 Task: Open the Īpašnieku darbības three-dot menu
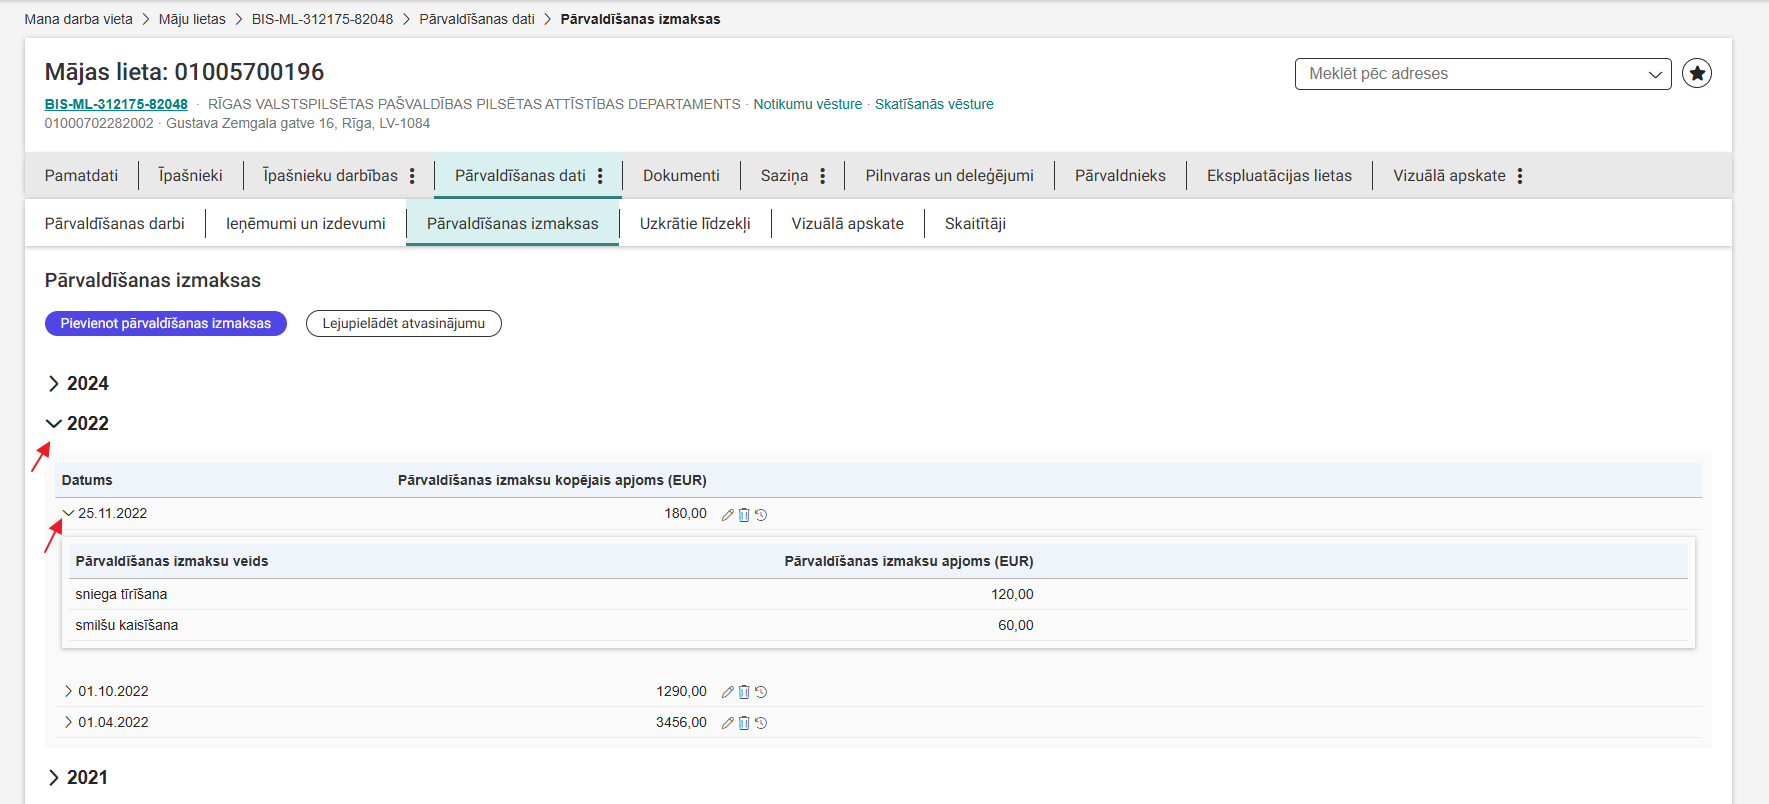click(x=412, y=176)
